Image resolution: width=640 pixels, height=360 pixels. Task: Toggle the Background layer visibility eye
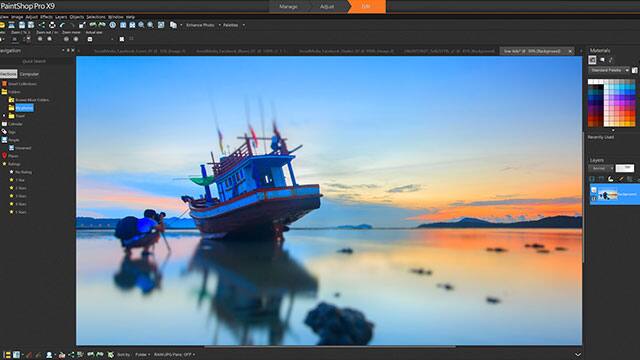pos(594,198)
